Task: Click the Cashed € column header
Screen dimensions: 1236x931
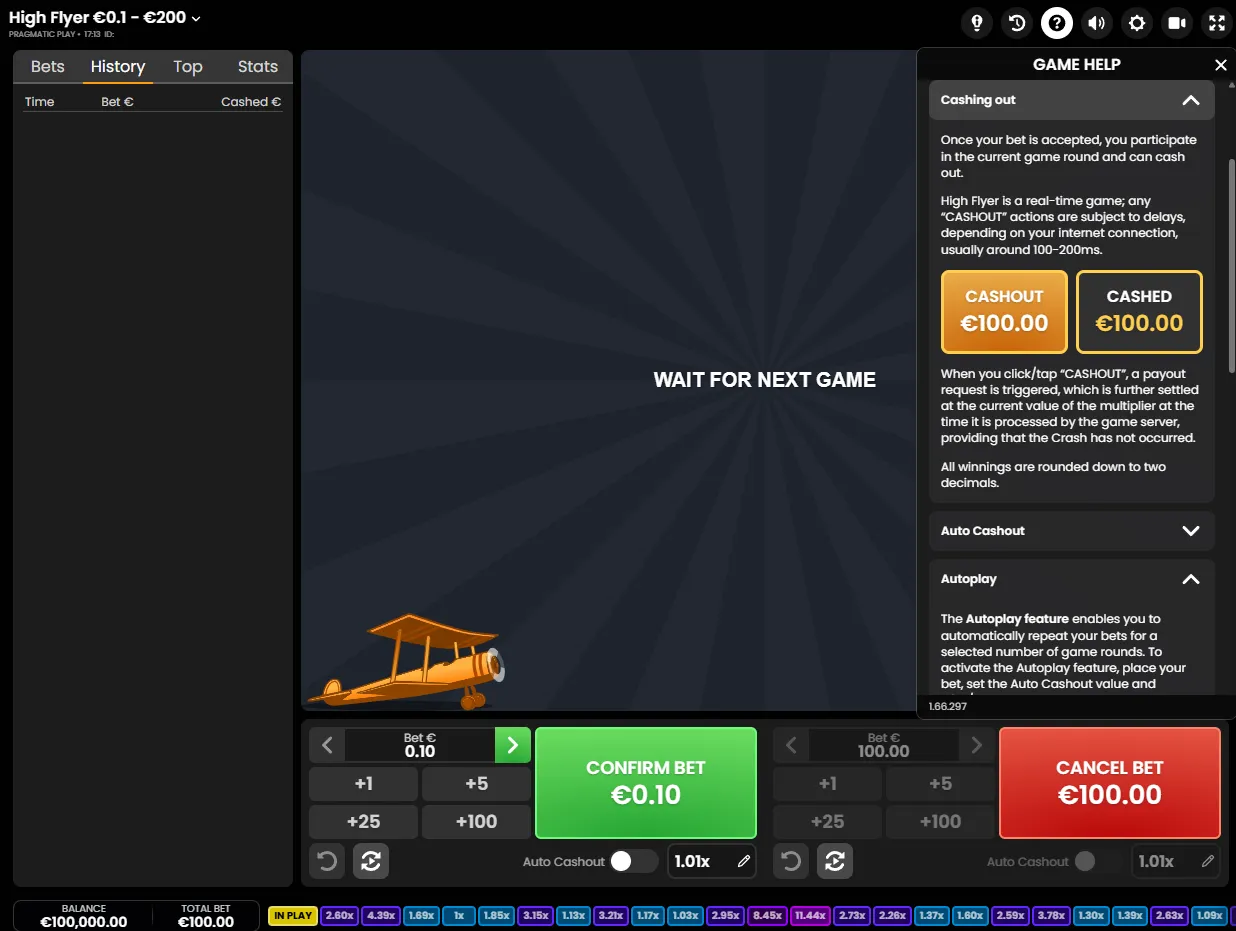Action: point(251,102)
